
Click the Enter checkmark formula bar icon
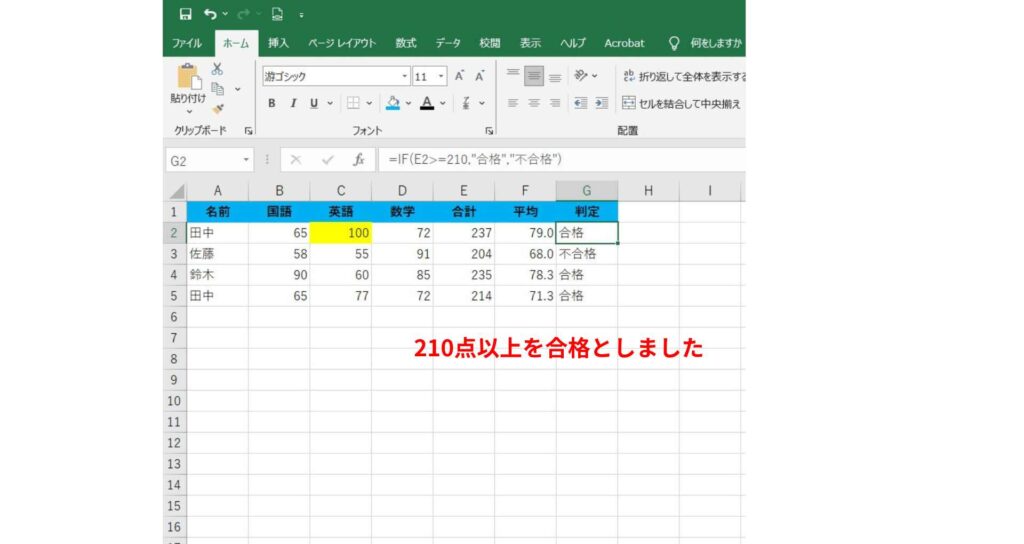(x=327, y=160)
